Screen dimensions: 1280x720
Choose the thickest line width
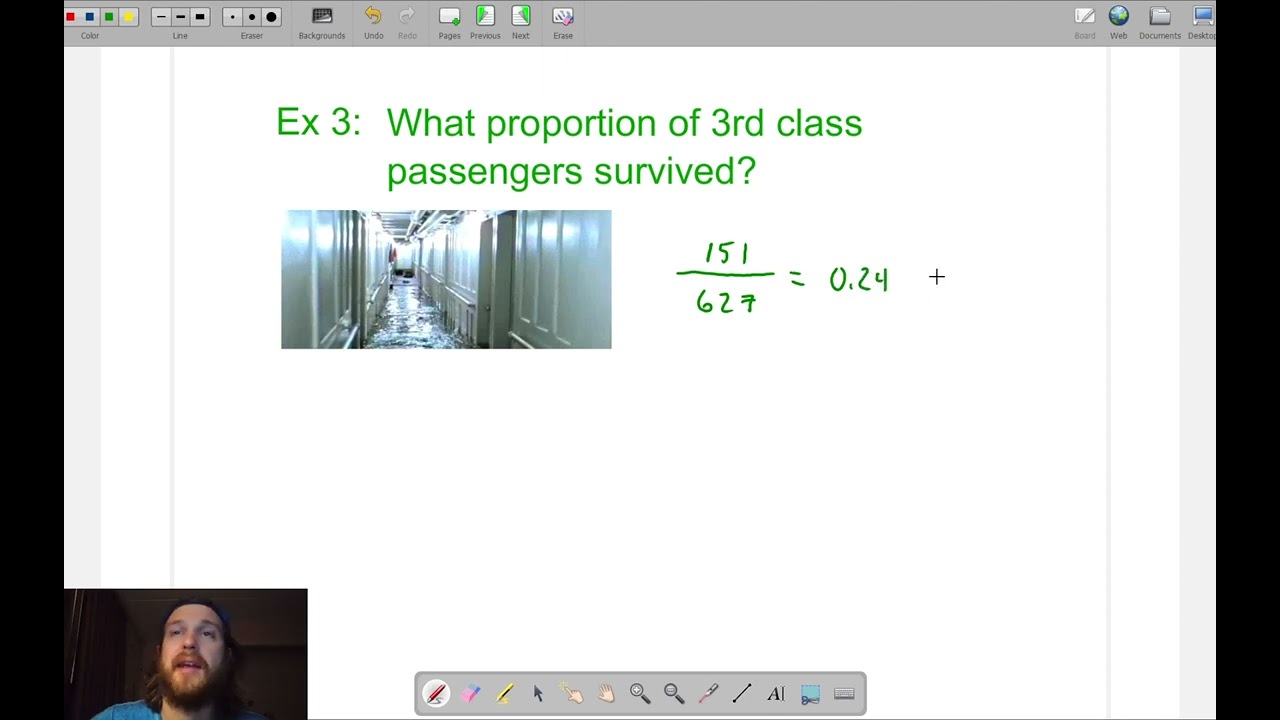click(x=200, y=17)
